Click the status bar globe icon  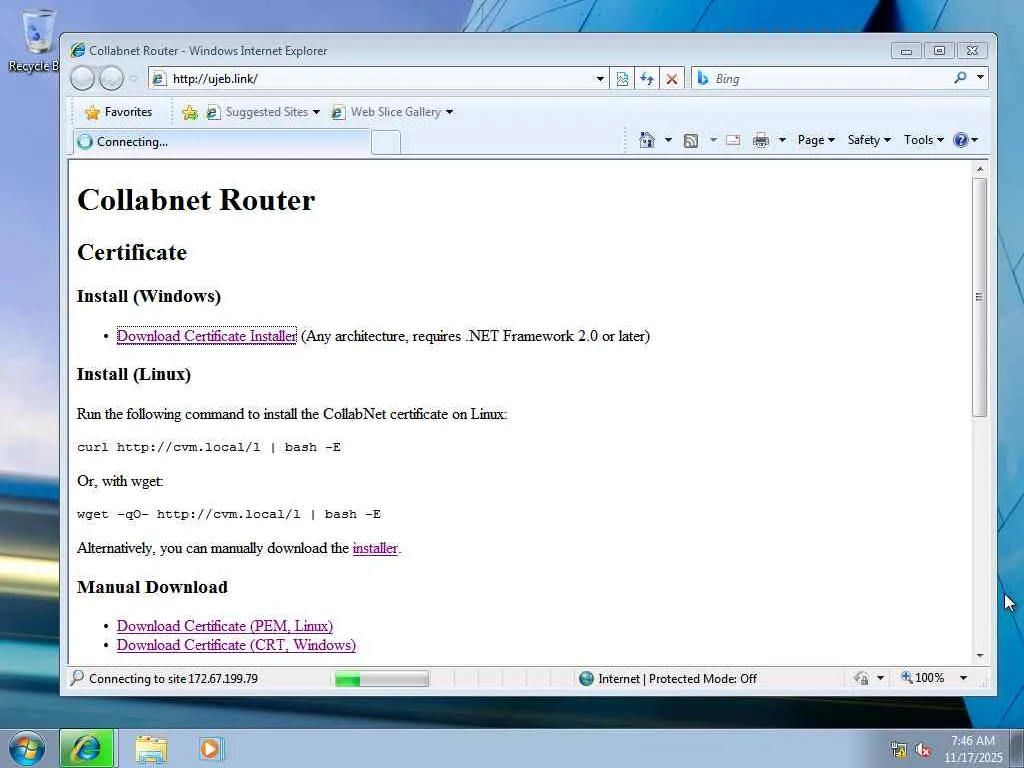[x=586, y=679]
